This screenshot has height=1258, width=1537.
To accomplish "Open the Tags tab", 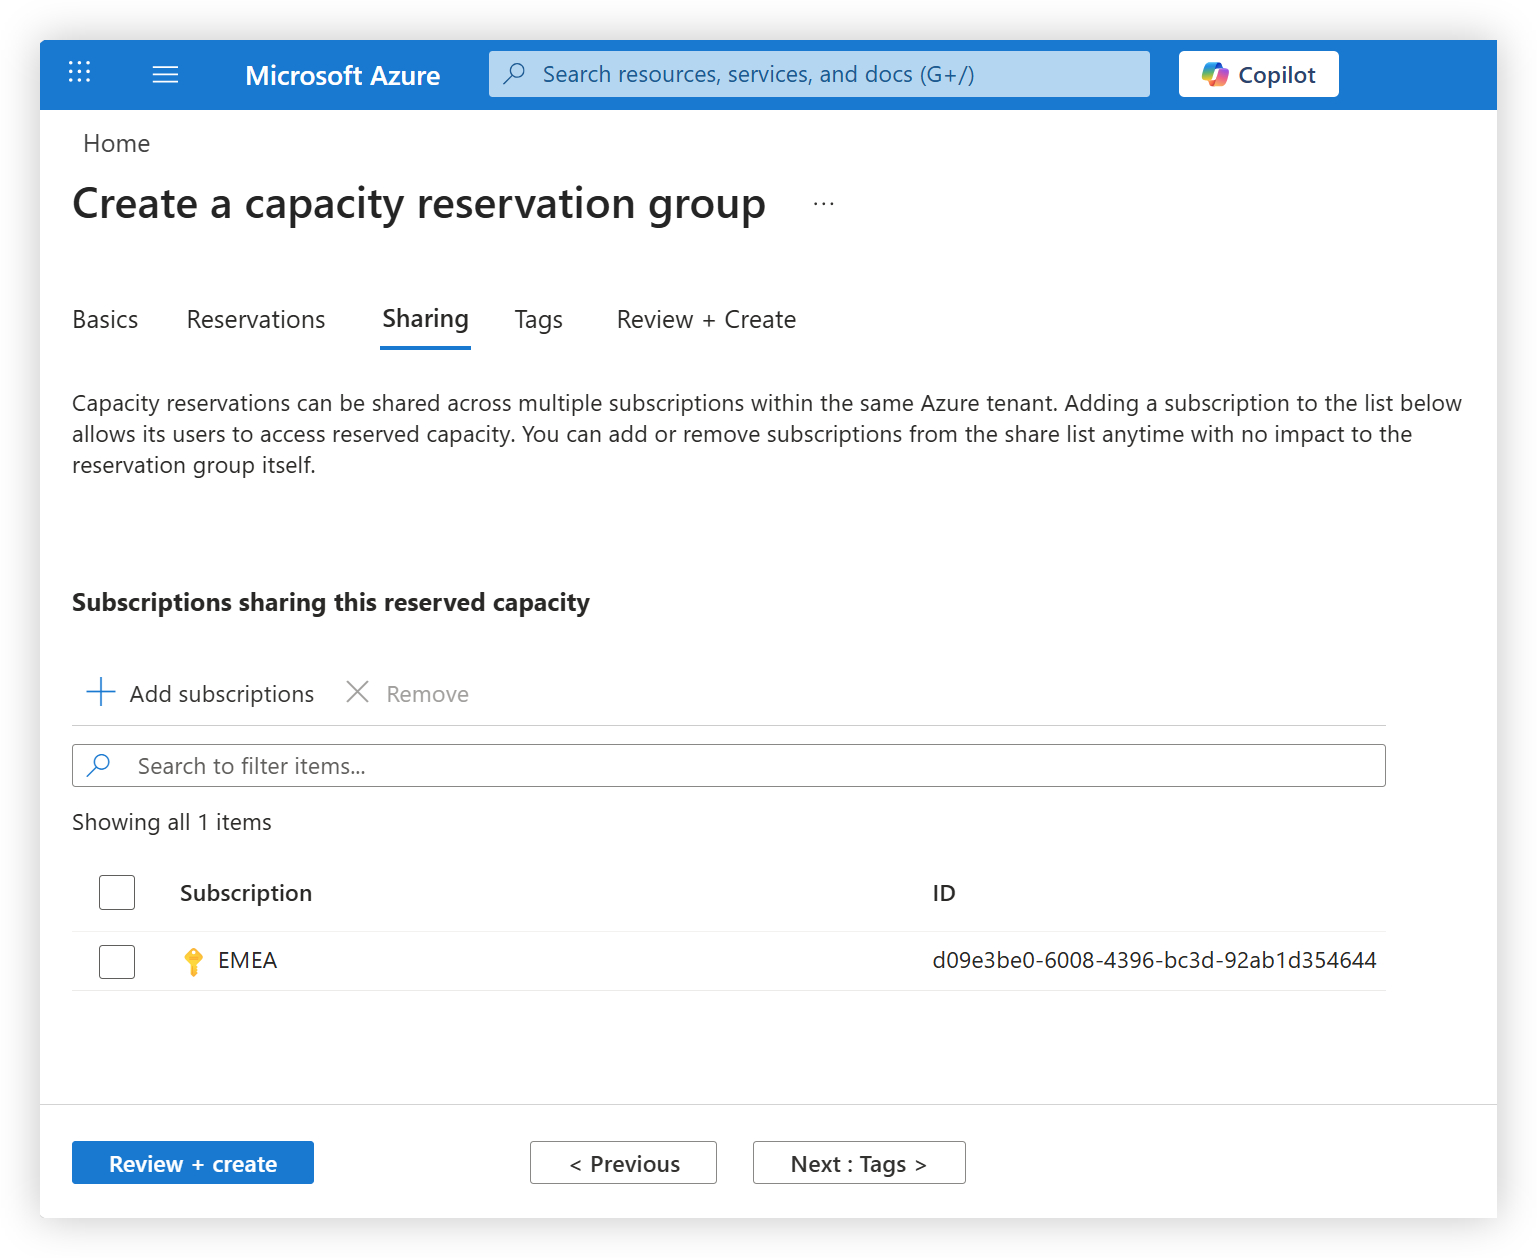I will point(538,320).
